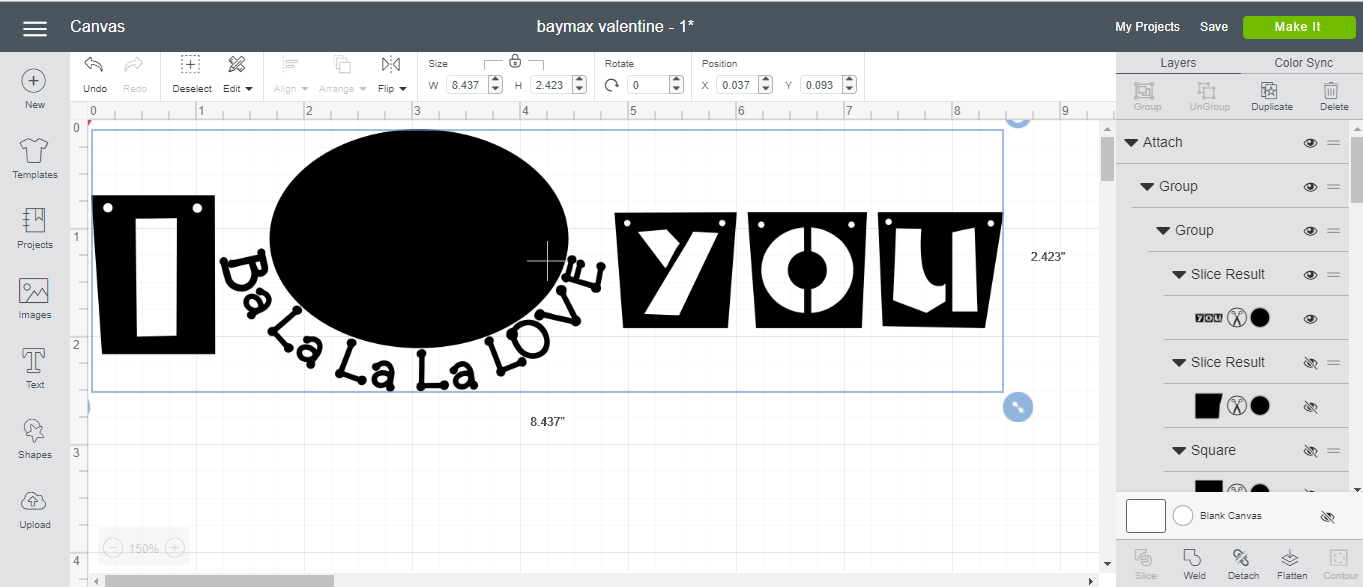The image size is (1363, 587).
Task: Click the resize handle on selection corner
Action: coord(1017,407)
